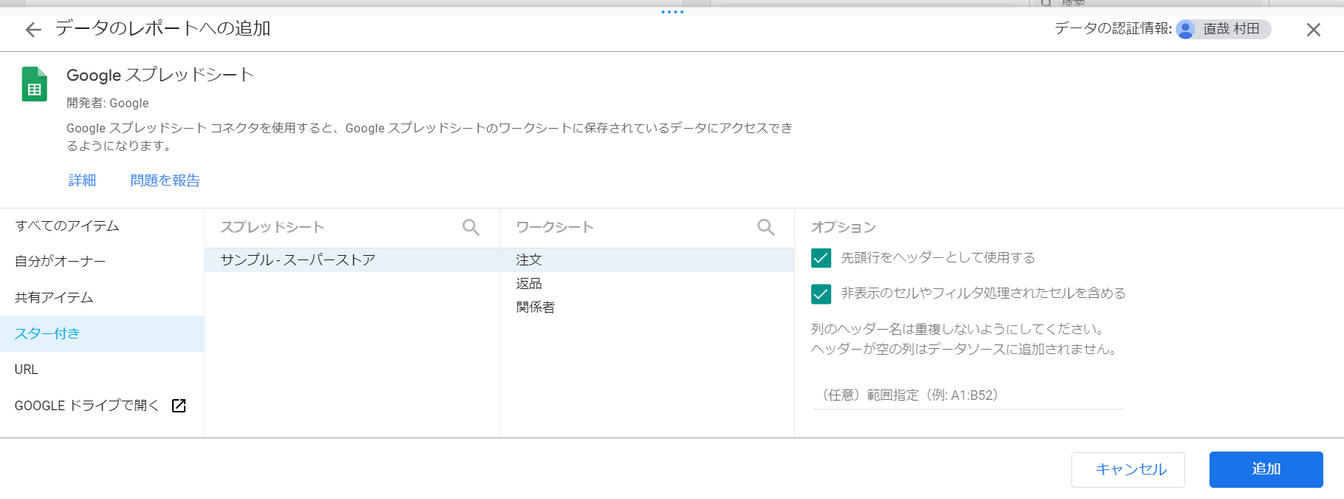Select サンプル - スーパーストア spreadsheet
The image size is (1344, 499).
[352, 260]
